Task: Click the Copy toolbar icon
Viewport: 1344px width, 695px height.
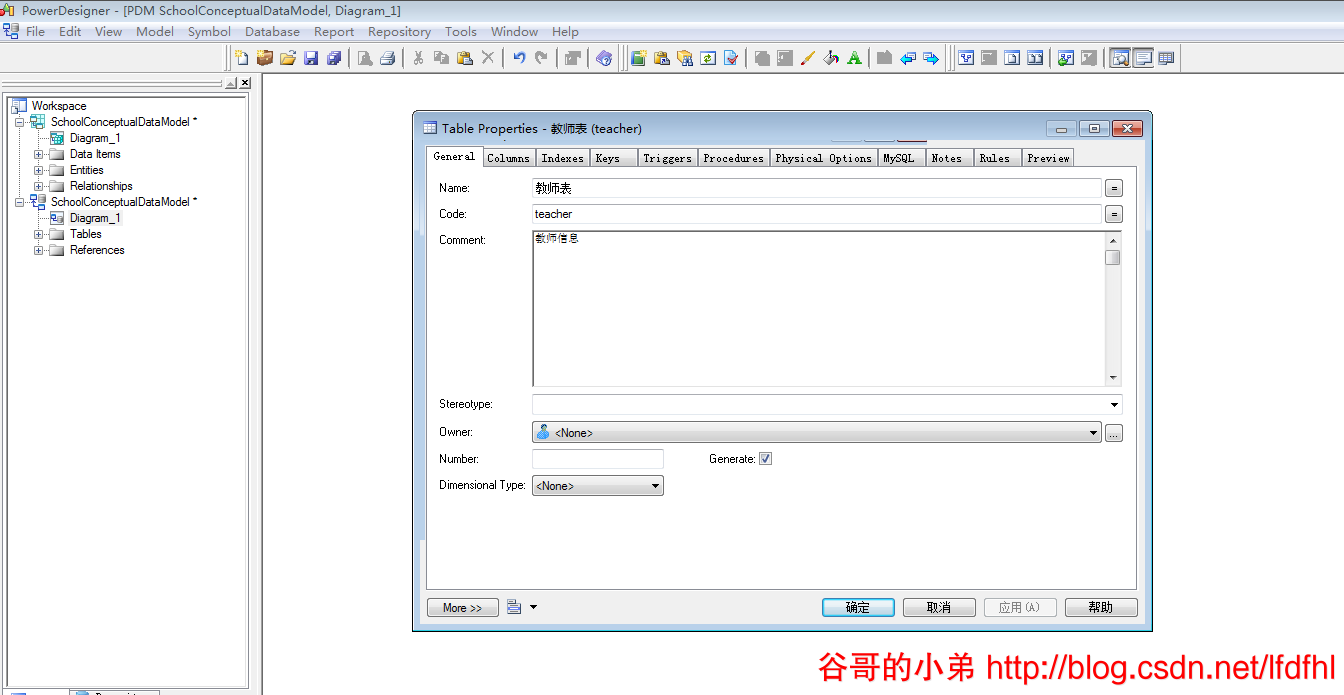Action: 441,58
